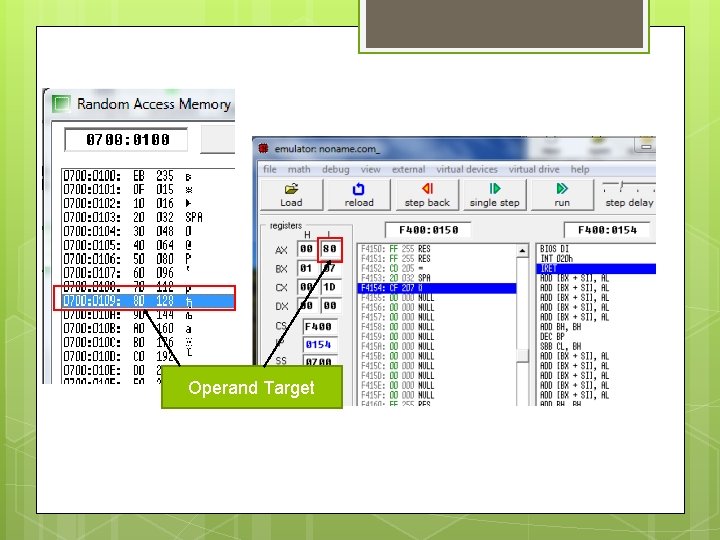Image resolution: width=720 pixels, height=540 pixels.
Task: Click the CS register field F400
Action: pyautogui.click(x=318, y=327)
